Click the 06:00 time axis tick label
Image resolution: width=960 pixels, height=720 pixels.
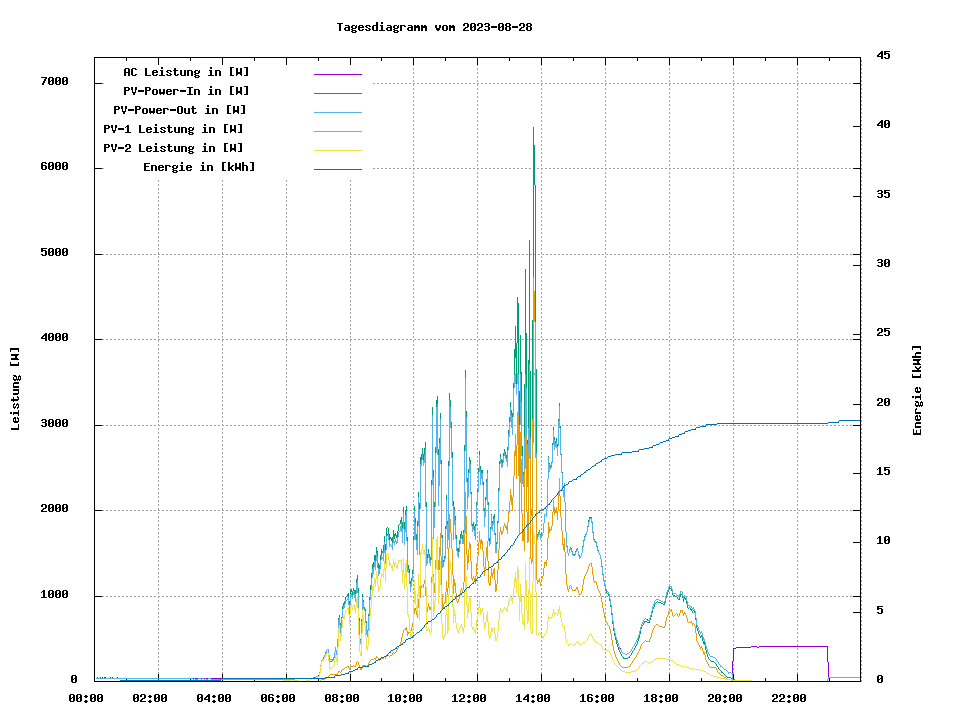click(277, 698)
